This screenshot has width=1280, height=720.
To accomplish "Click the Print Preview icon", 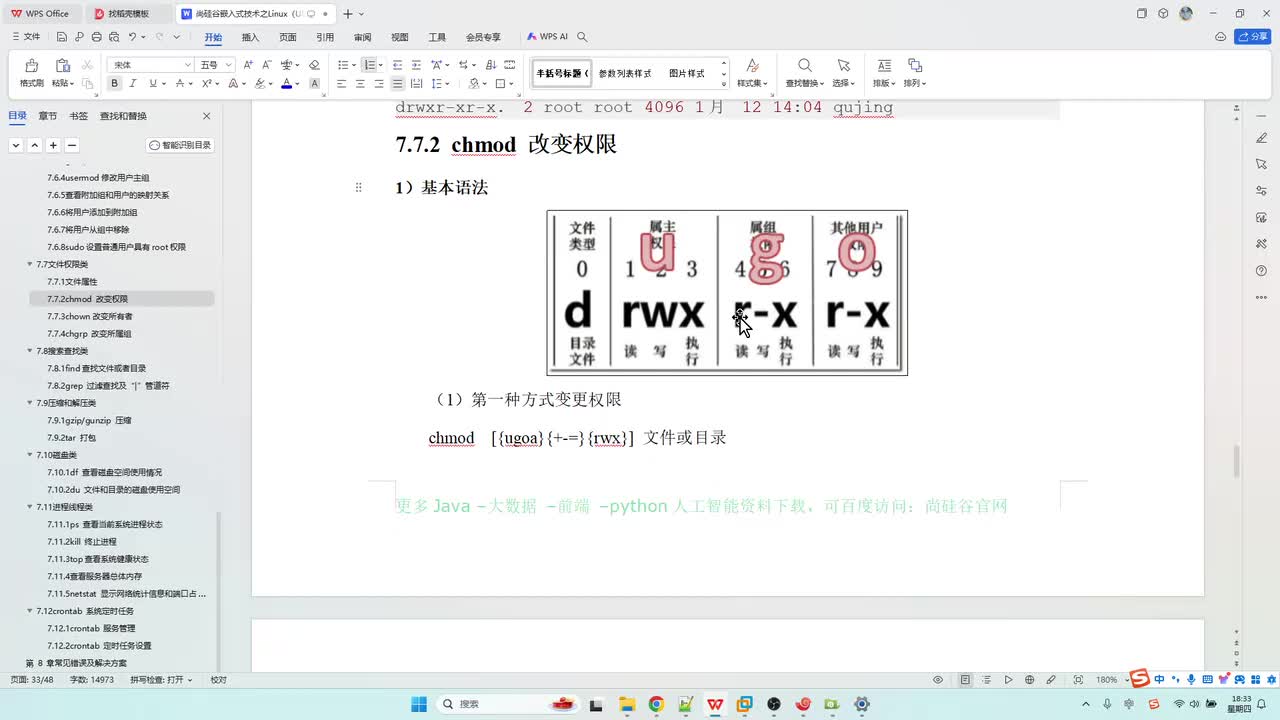I will (x=113, y=37).
